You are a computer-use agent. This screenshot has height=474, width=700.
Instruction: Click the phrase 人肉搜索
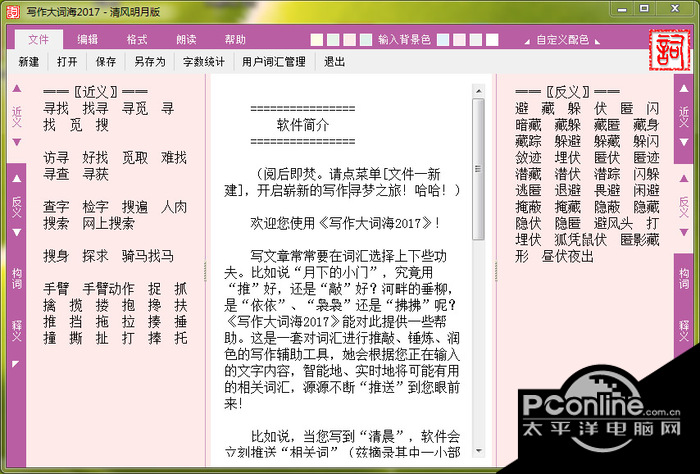[115, 215]
